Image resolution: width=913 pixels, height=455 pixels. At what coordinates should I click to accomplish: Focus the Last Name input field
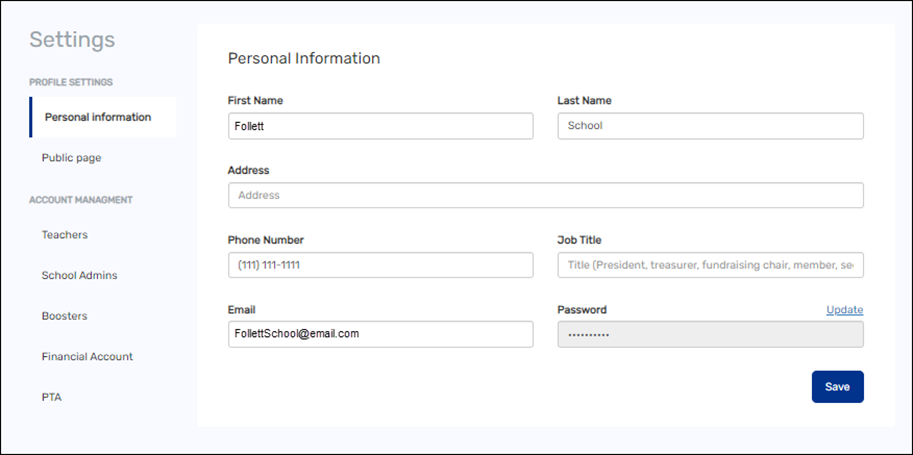click(x=709, y=126)
